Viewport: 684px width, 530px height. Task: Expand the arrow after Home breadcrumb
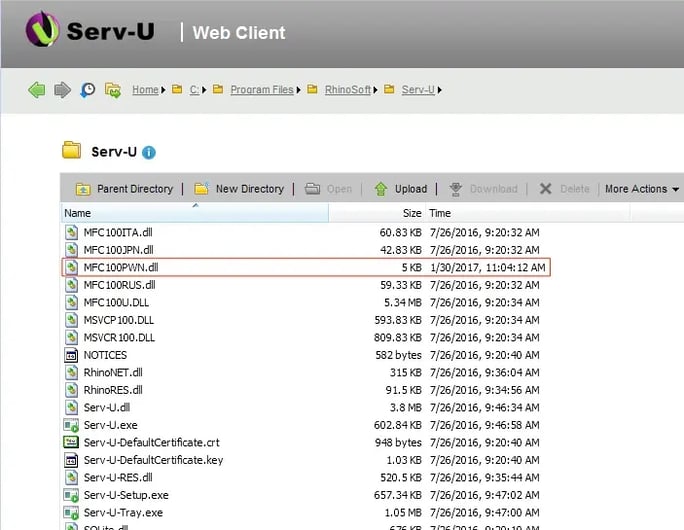click(x=164, y=90)
